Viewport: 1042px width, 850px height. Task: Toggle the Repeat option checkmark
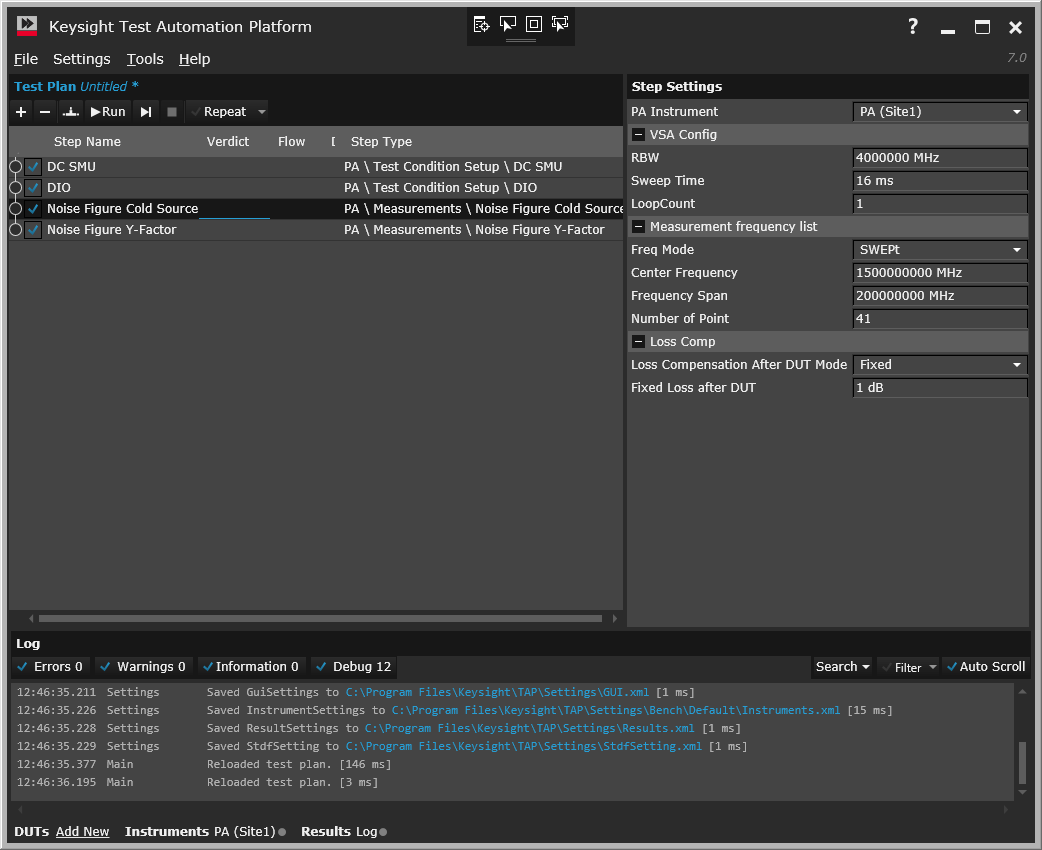[x=195, y=112]
